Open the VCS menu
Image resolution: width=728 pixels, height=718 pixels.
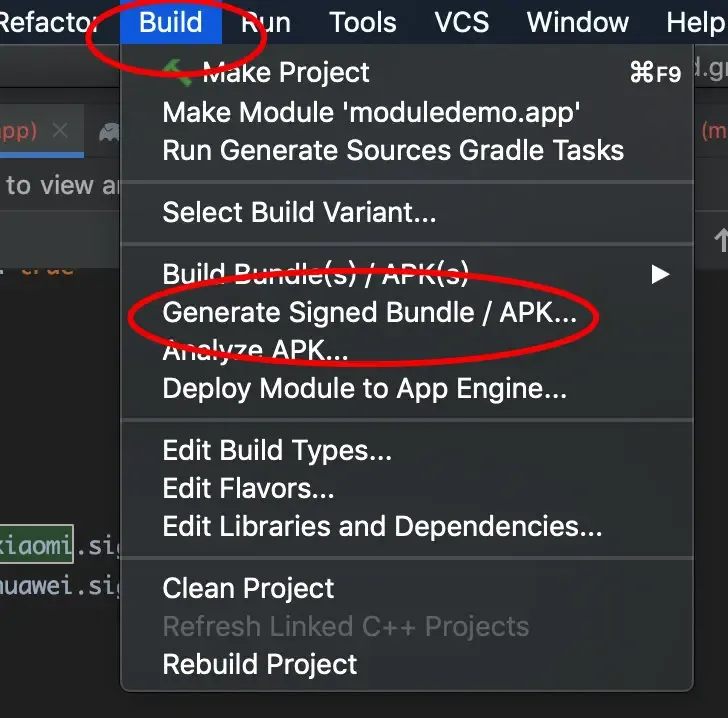click(x=461, y=22)
